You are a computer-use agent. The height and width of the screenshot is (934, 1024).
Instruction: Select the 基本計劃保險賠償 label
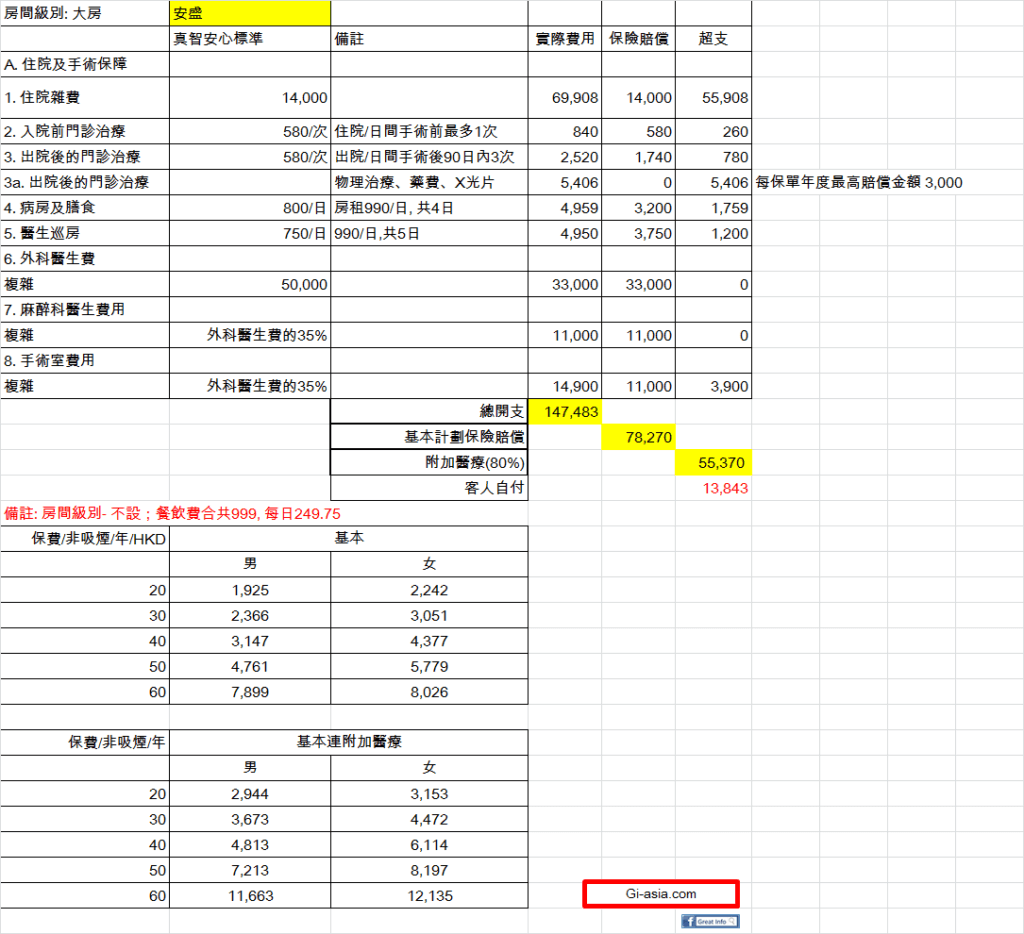tap(429, 437)
